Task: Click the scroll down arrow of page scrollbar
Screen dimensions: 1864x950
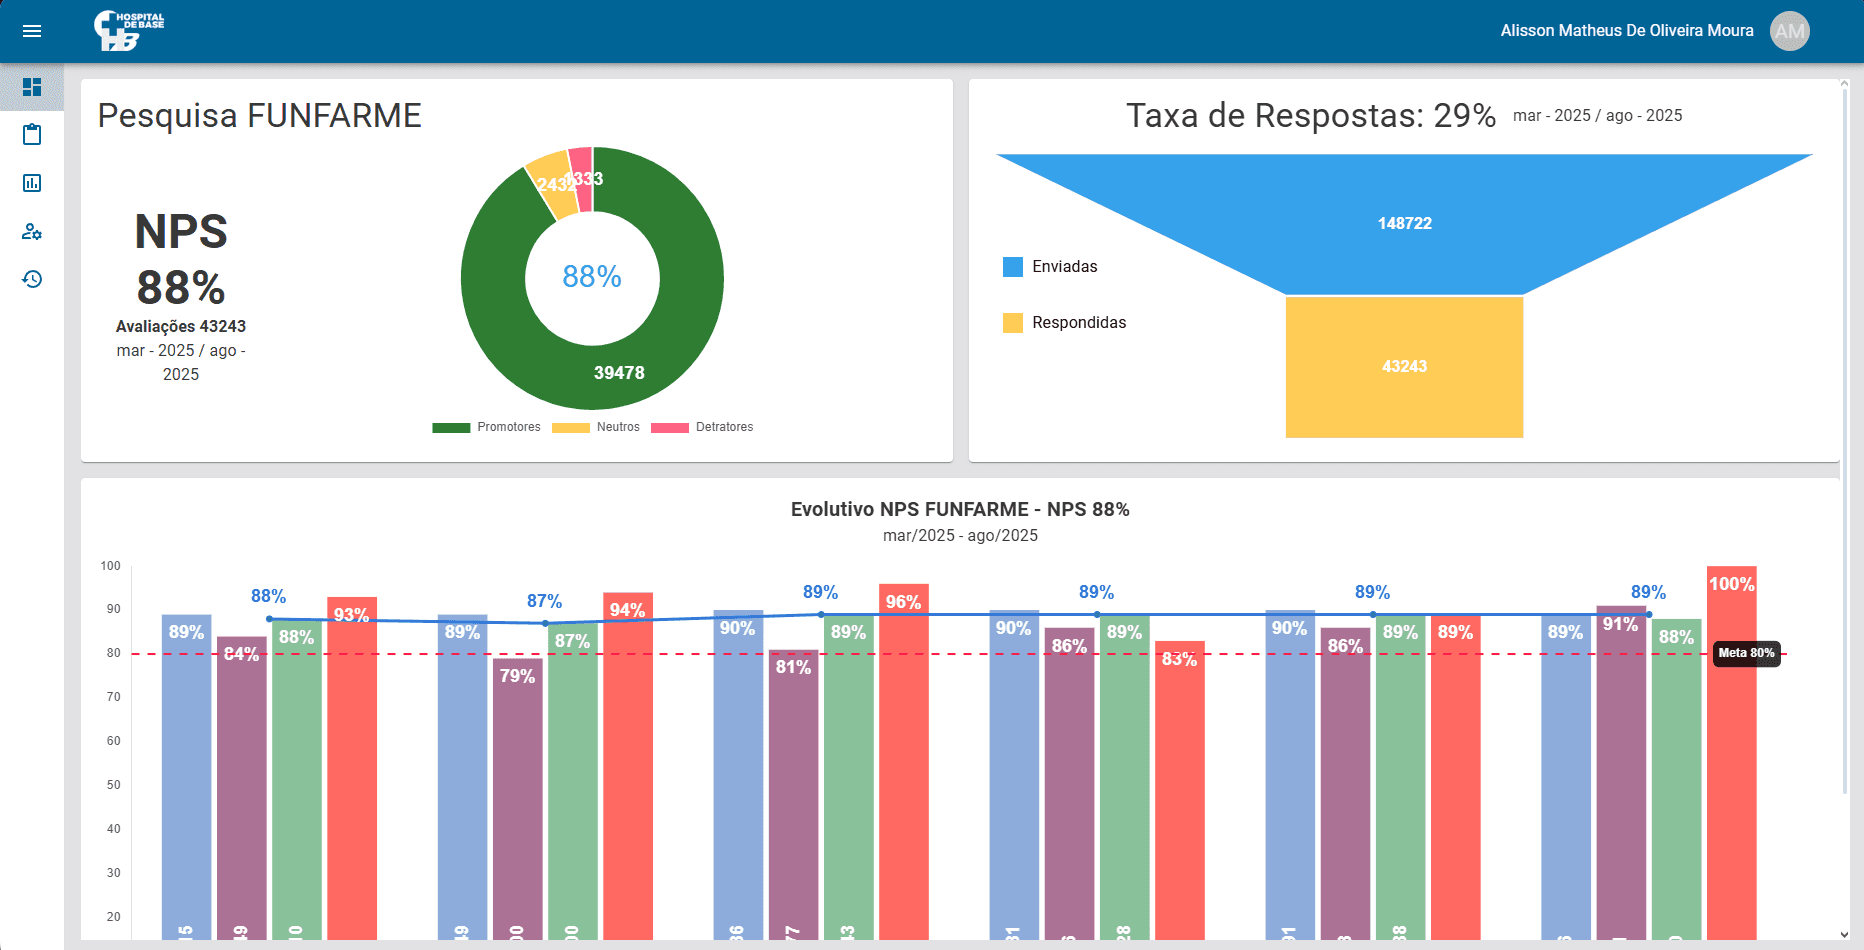Action: point(1844,935)
